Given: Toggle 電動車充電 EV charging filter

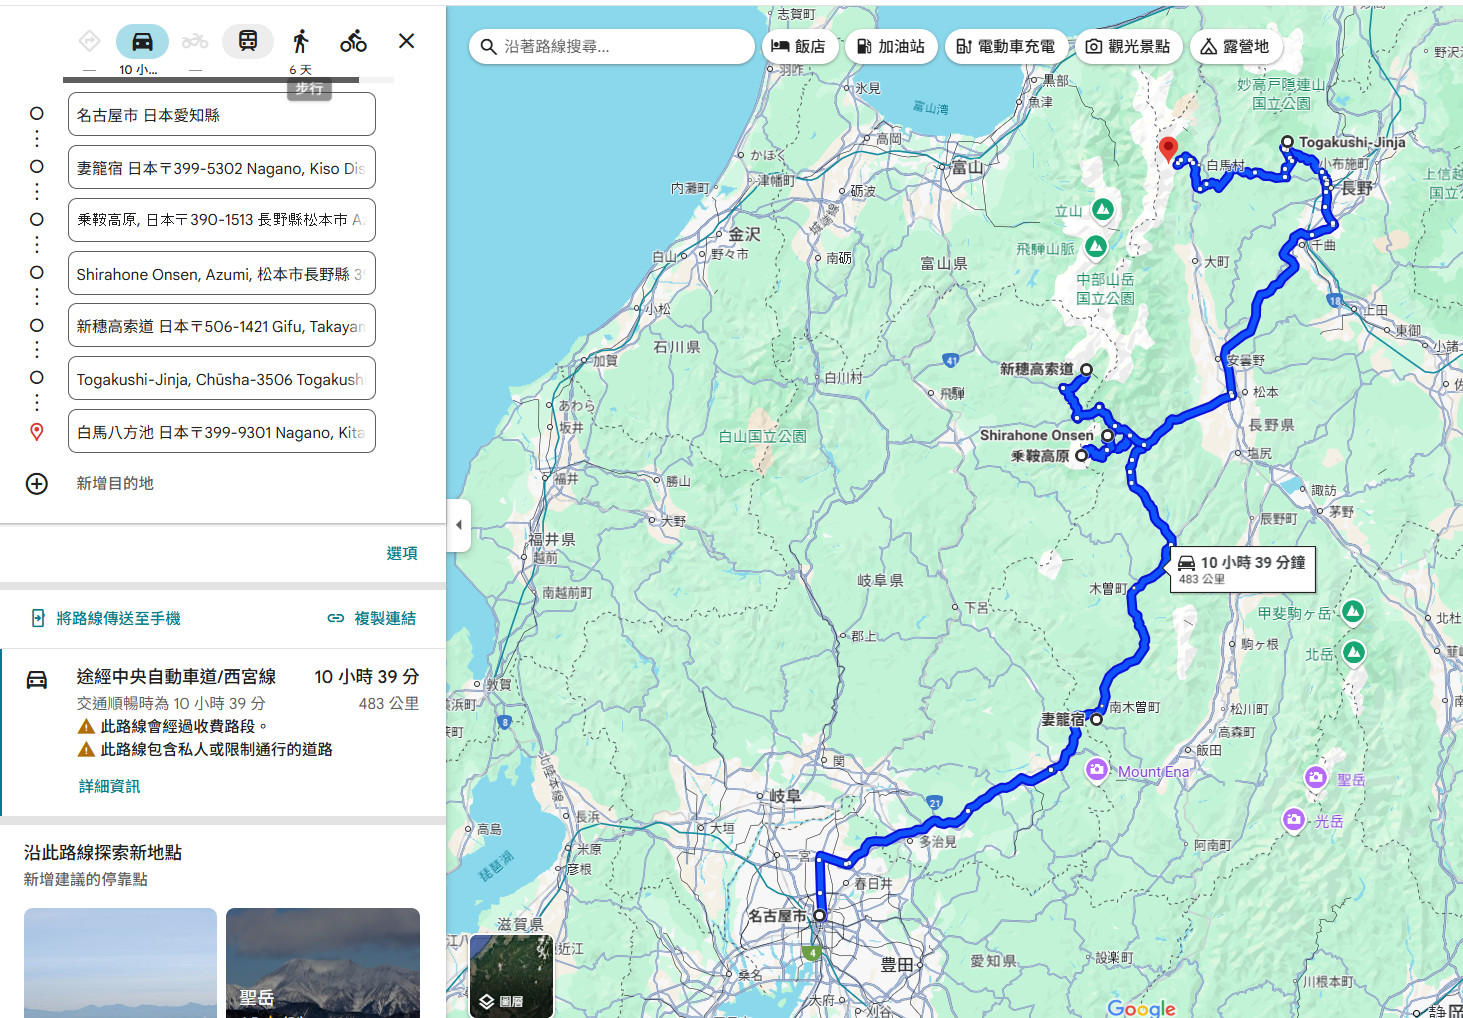Looking at the screenshot, I should click(x=1005, y=47).
